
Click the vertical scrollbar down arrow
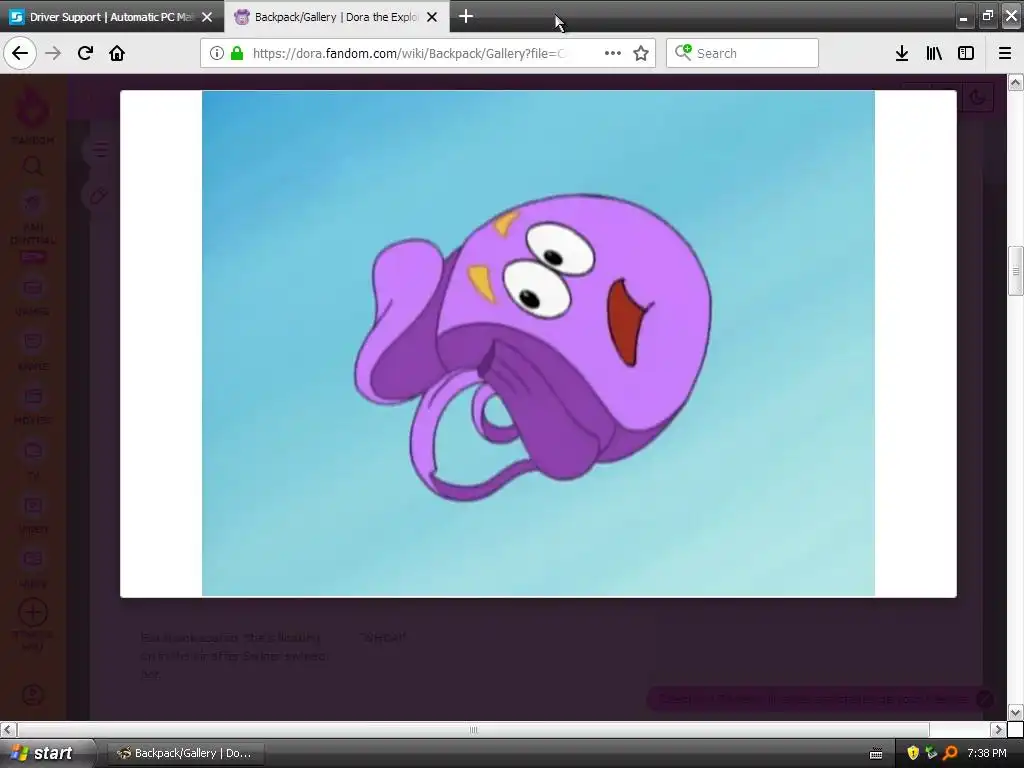(x=1016, y=712)
